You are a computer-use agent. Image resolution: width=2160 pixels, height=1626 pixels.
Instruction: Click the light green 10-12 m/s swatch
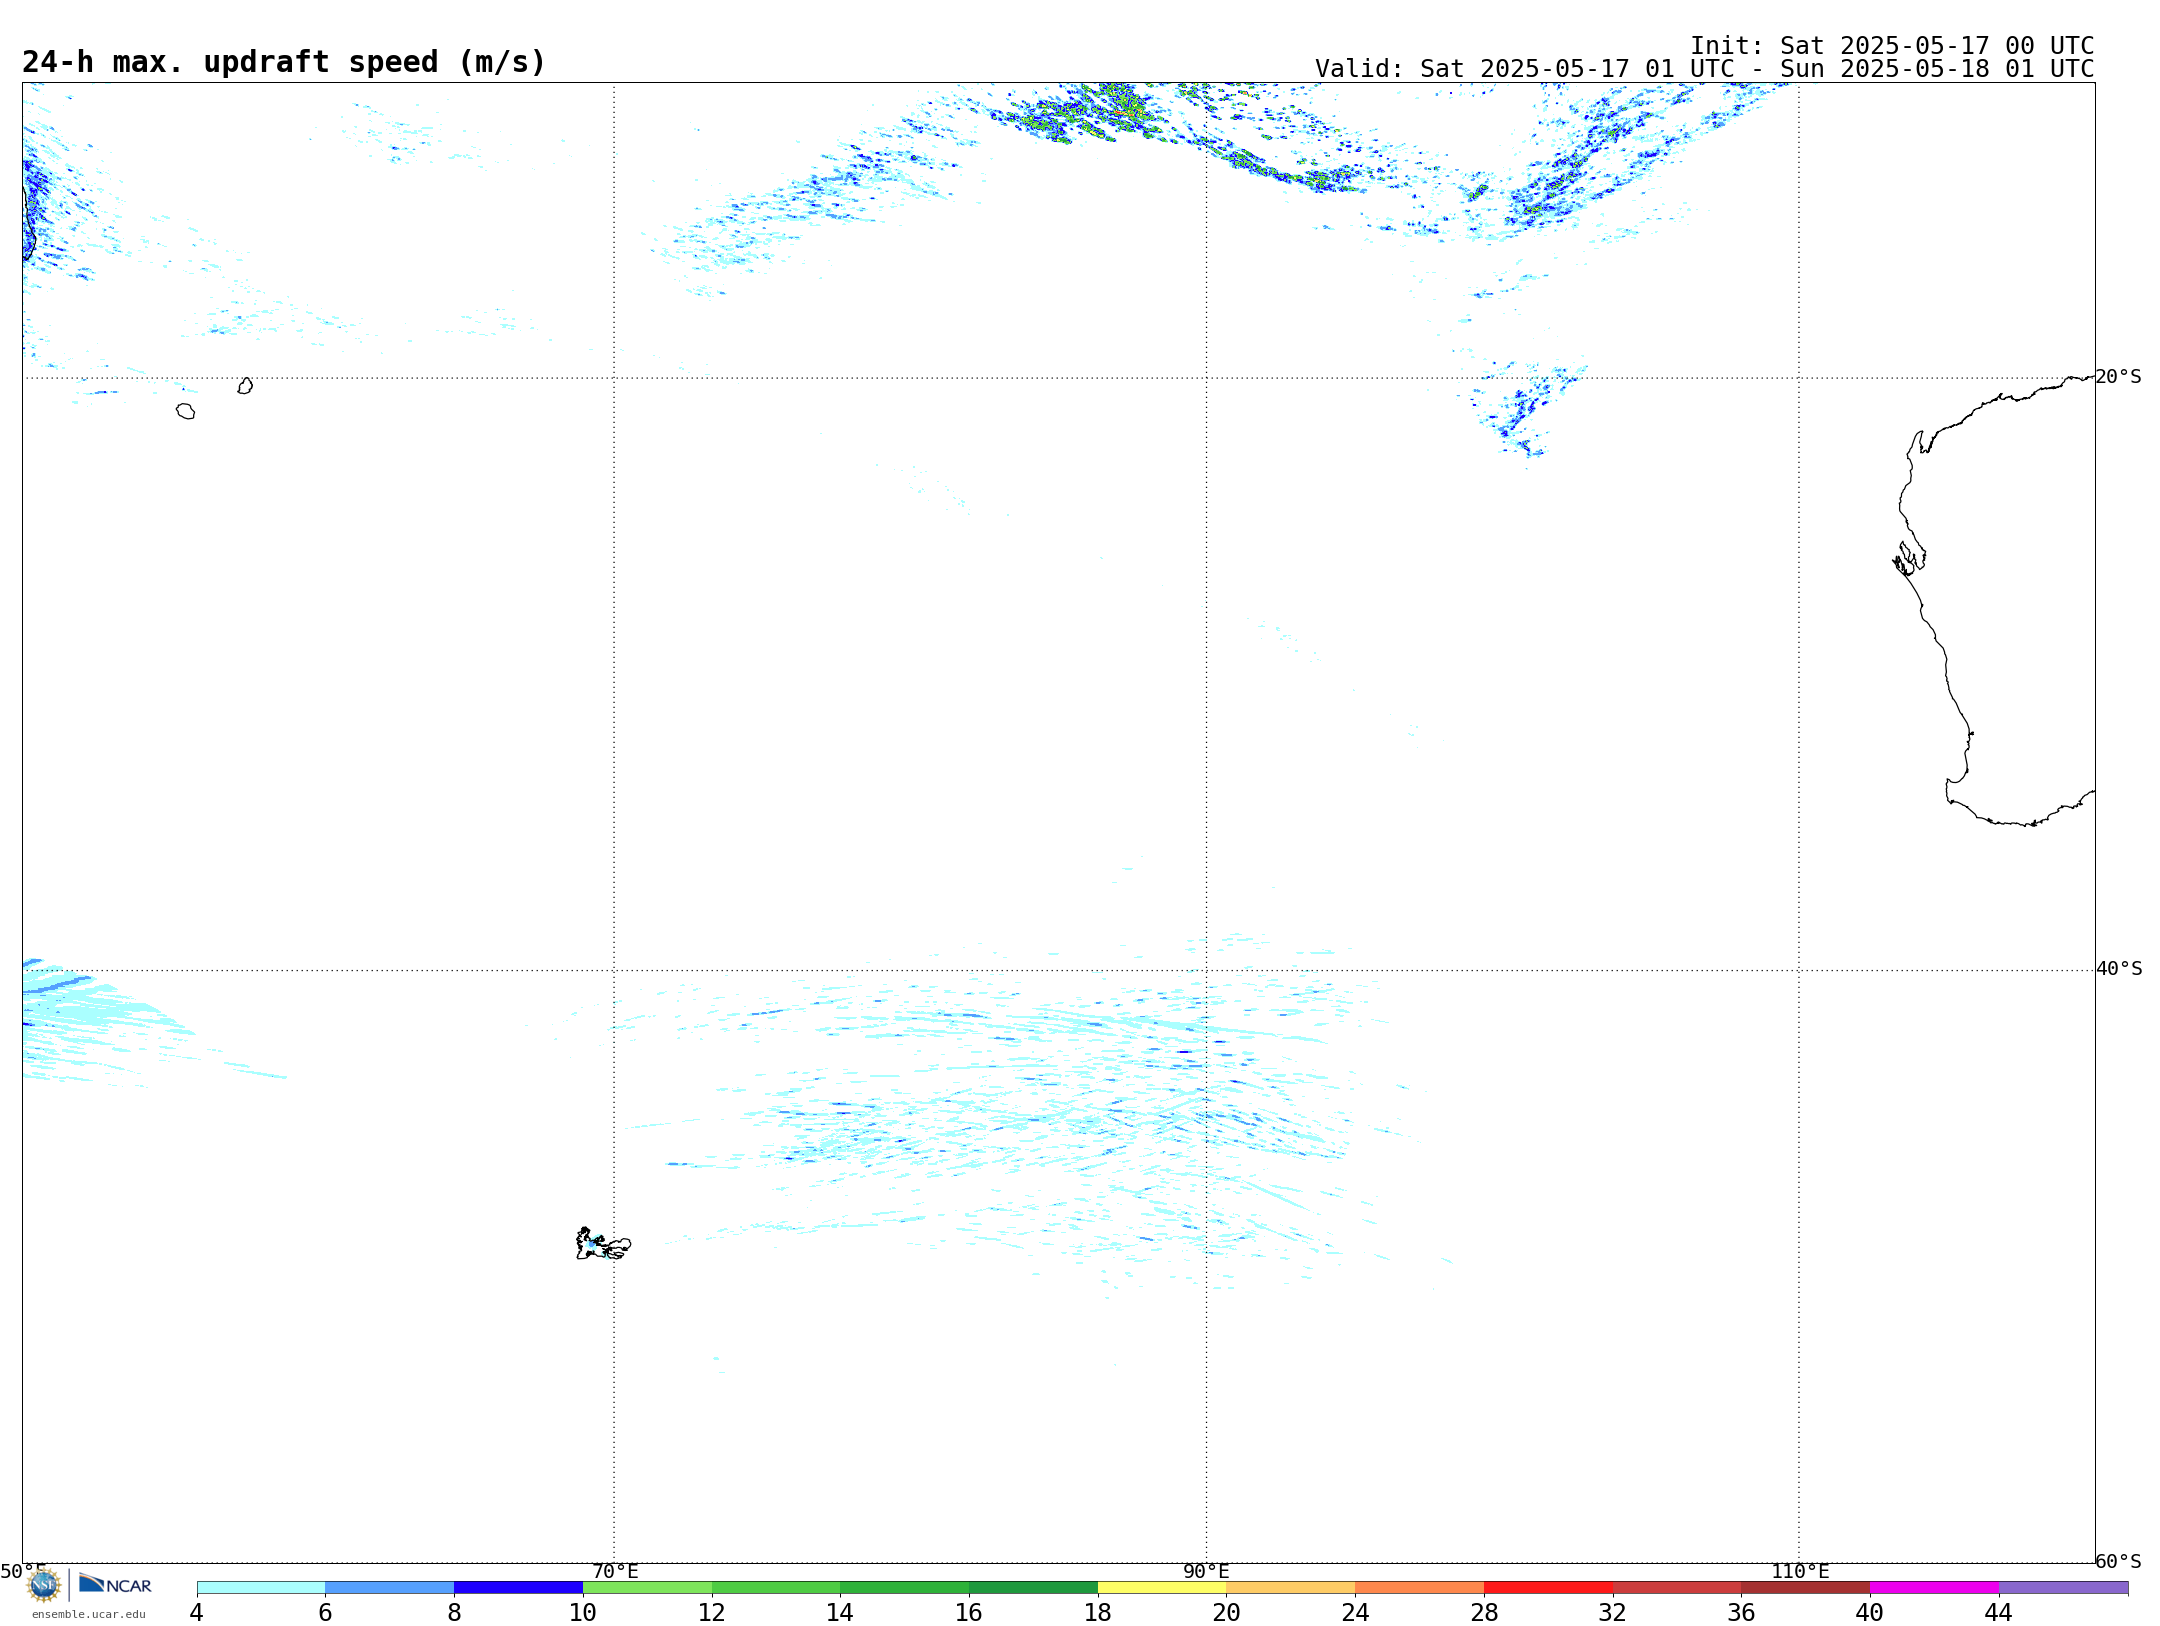(647, 1587)
